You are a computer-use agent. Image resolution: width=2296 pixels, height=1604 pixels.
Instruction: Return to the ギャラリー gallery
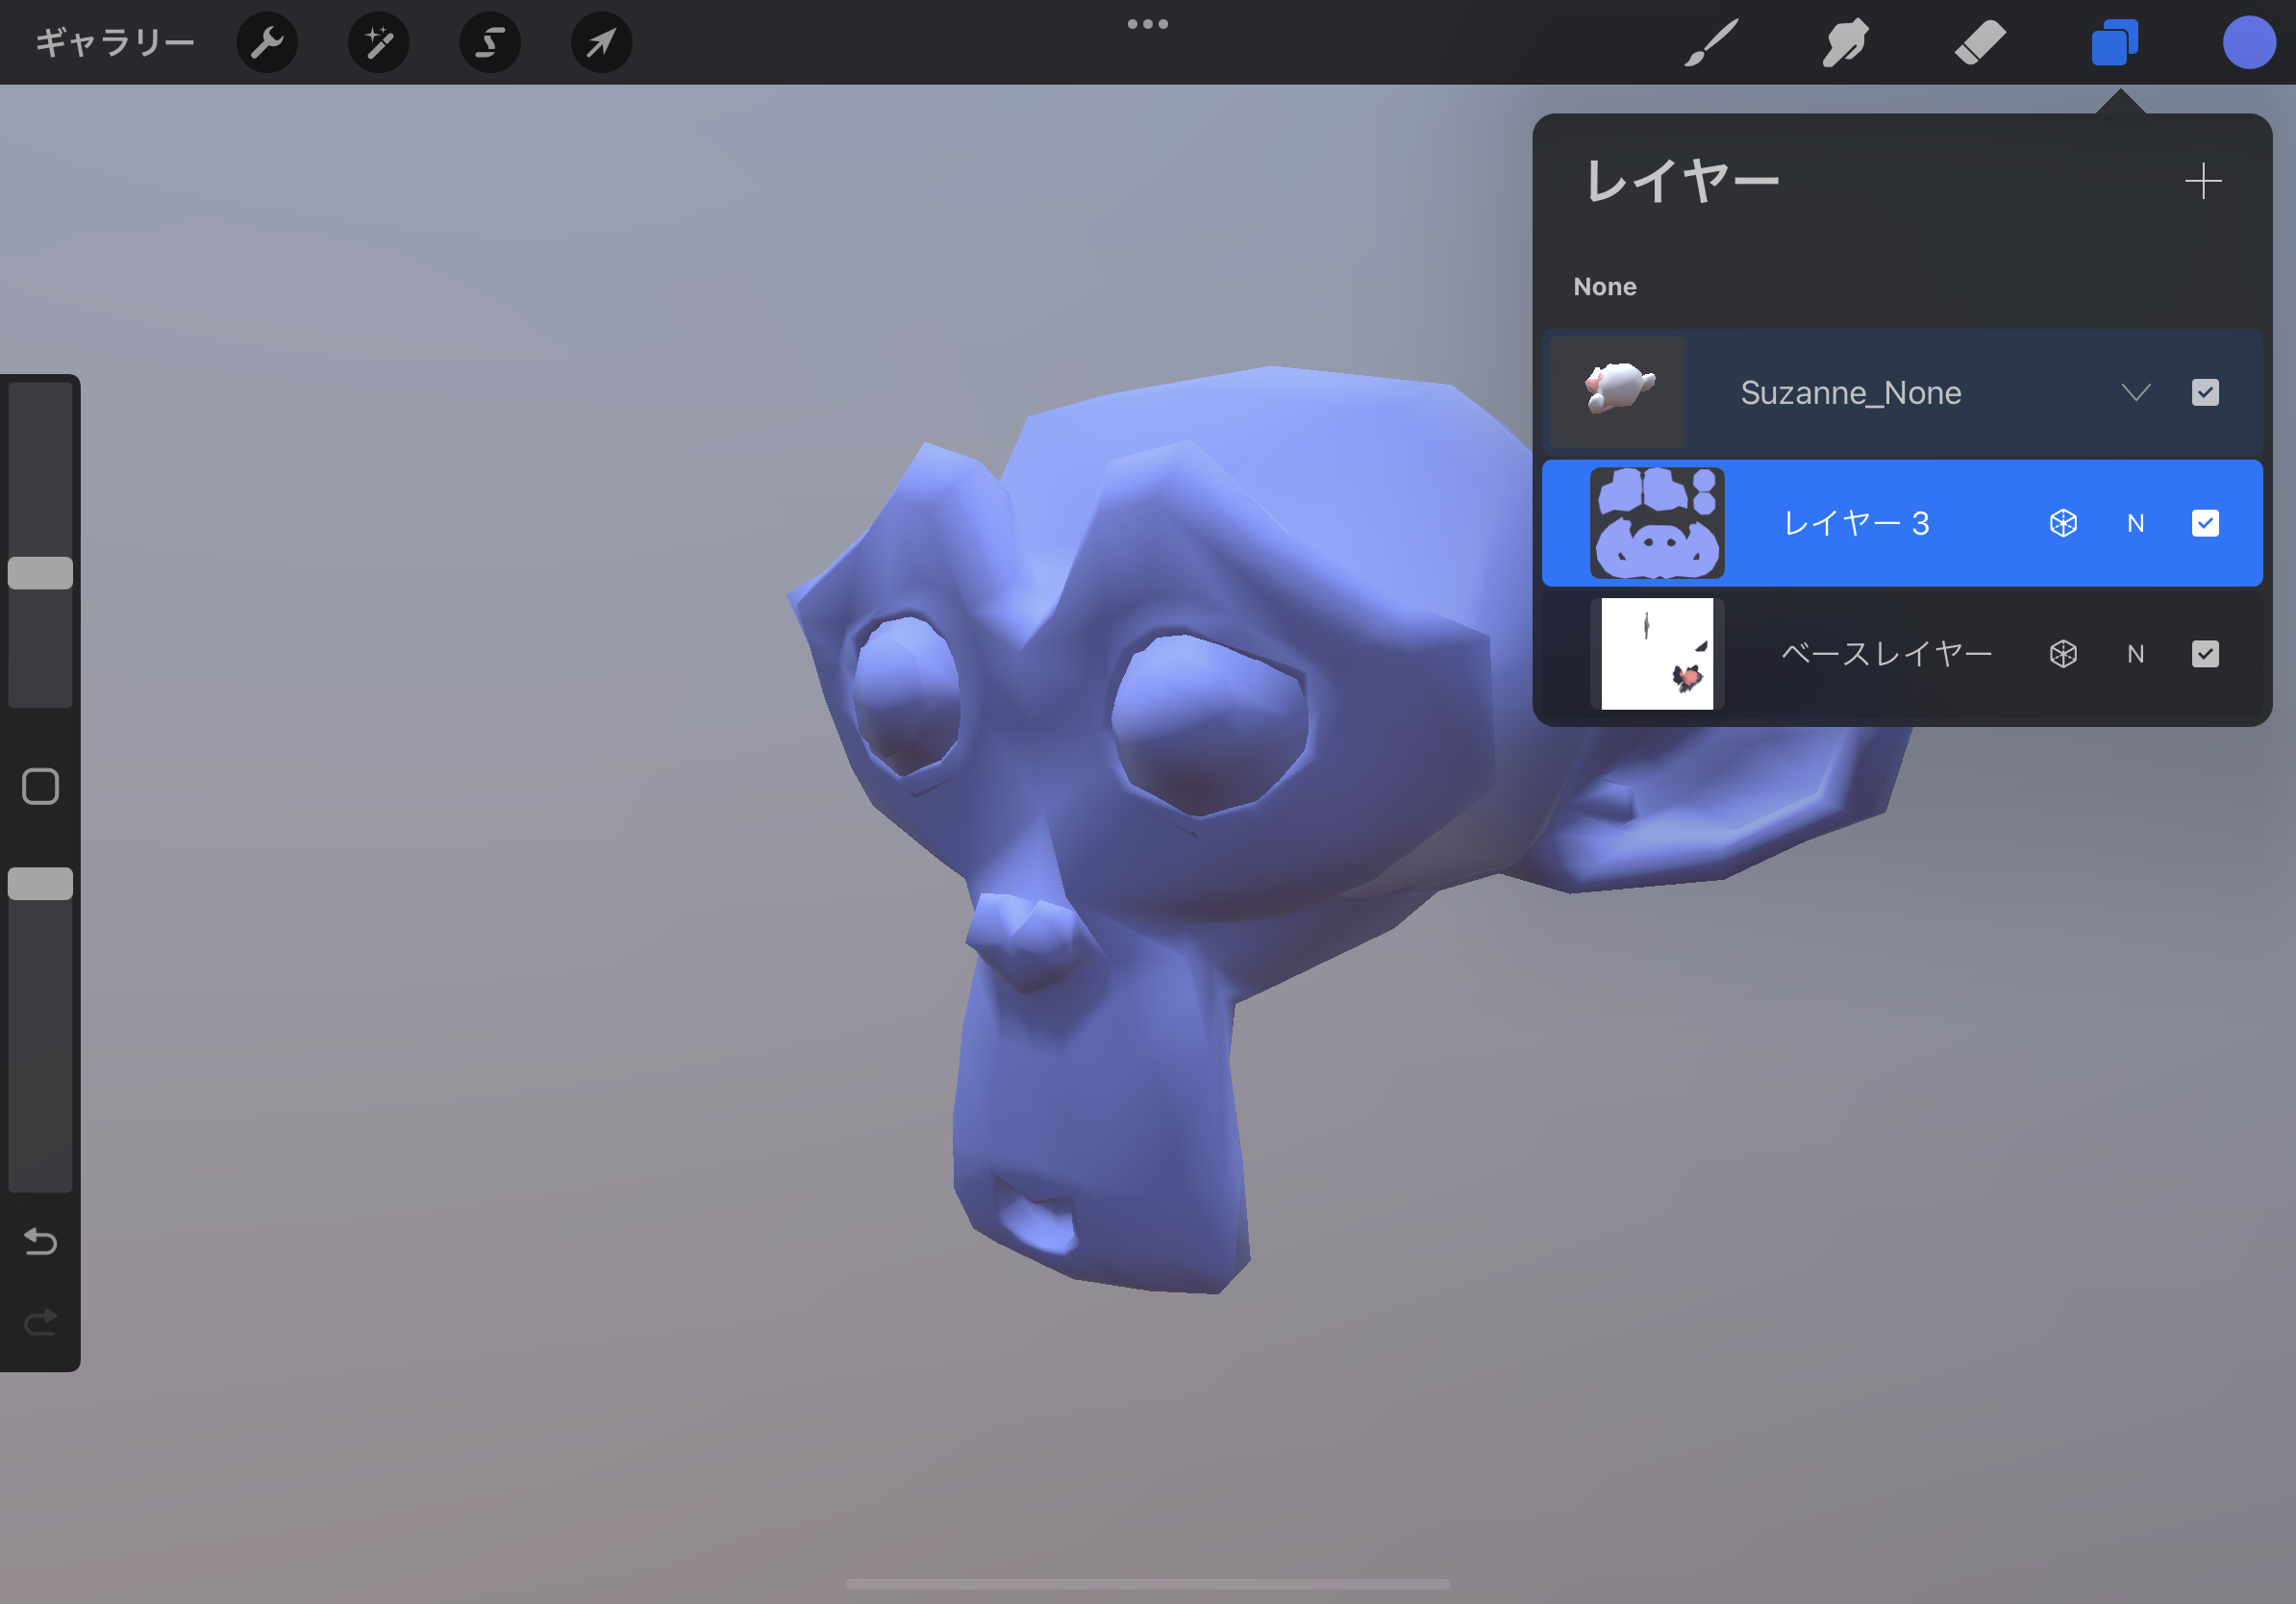(x=115, y=42)
